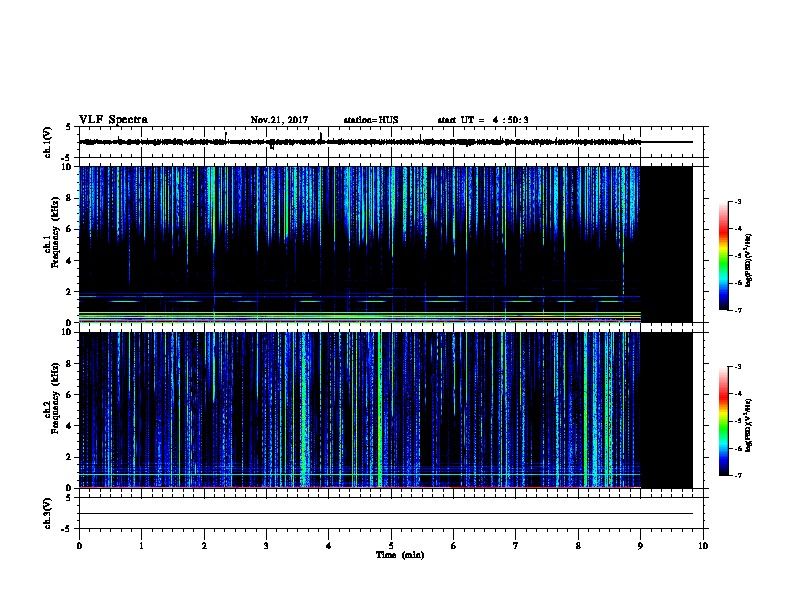Screen dimensions: 792x612
Task: Select the ch.1 'Frequency (kHz)' axis label
Action: click(55, 232)
